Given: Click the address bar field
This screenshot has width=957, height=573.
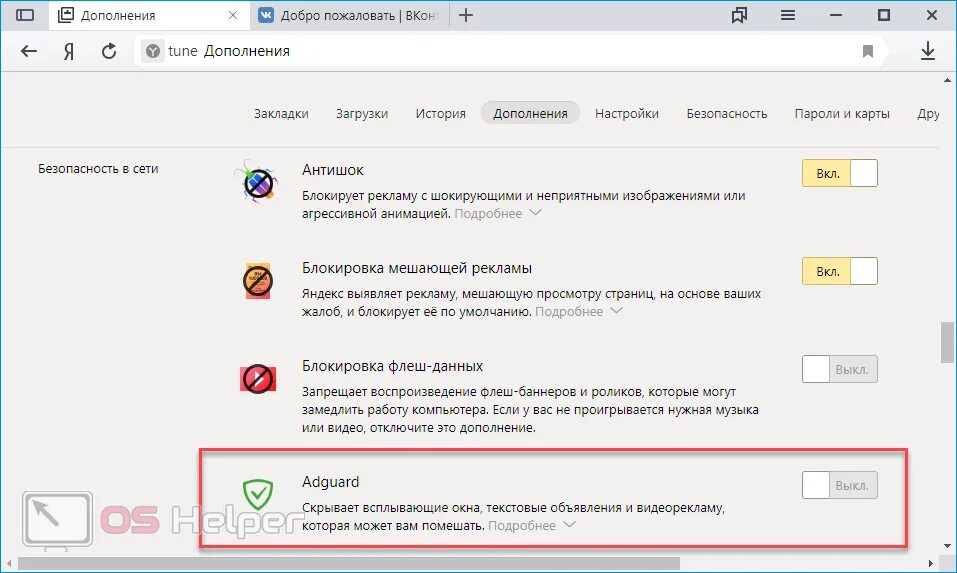Looking at the screenshot, I should point(510,51).
